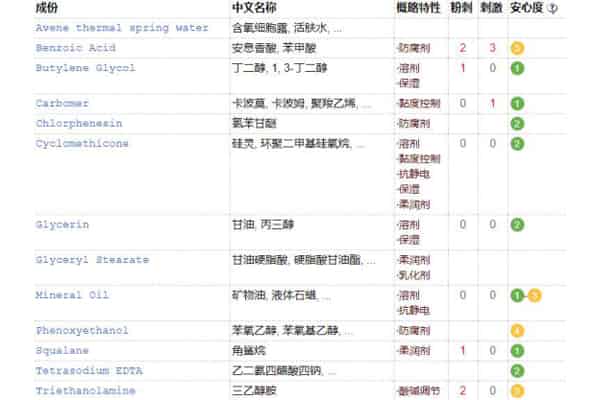Open the Carbomer ingredient link
This screenshot has height=400, width=600.
point(62,103)
